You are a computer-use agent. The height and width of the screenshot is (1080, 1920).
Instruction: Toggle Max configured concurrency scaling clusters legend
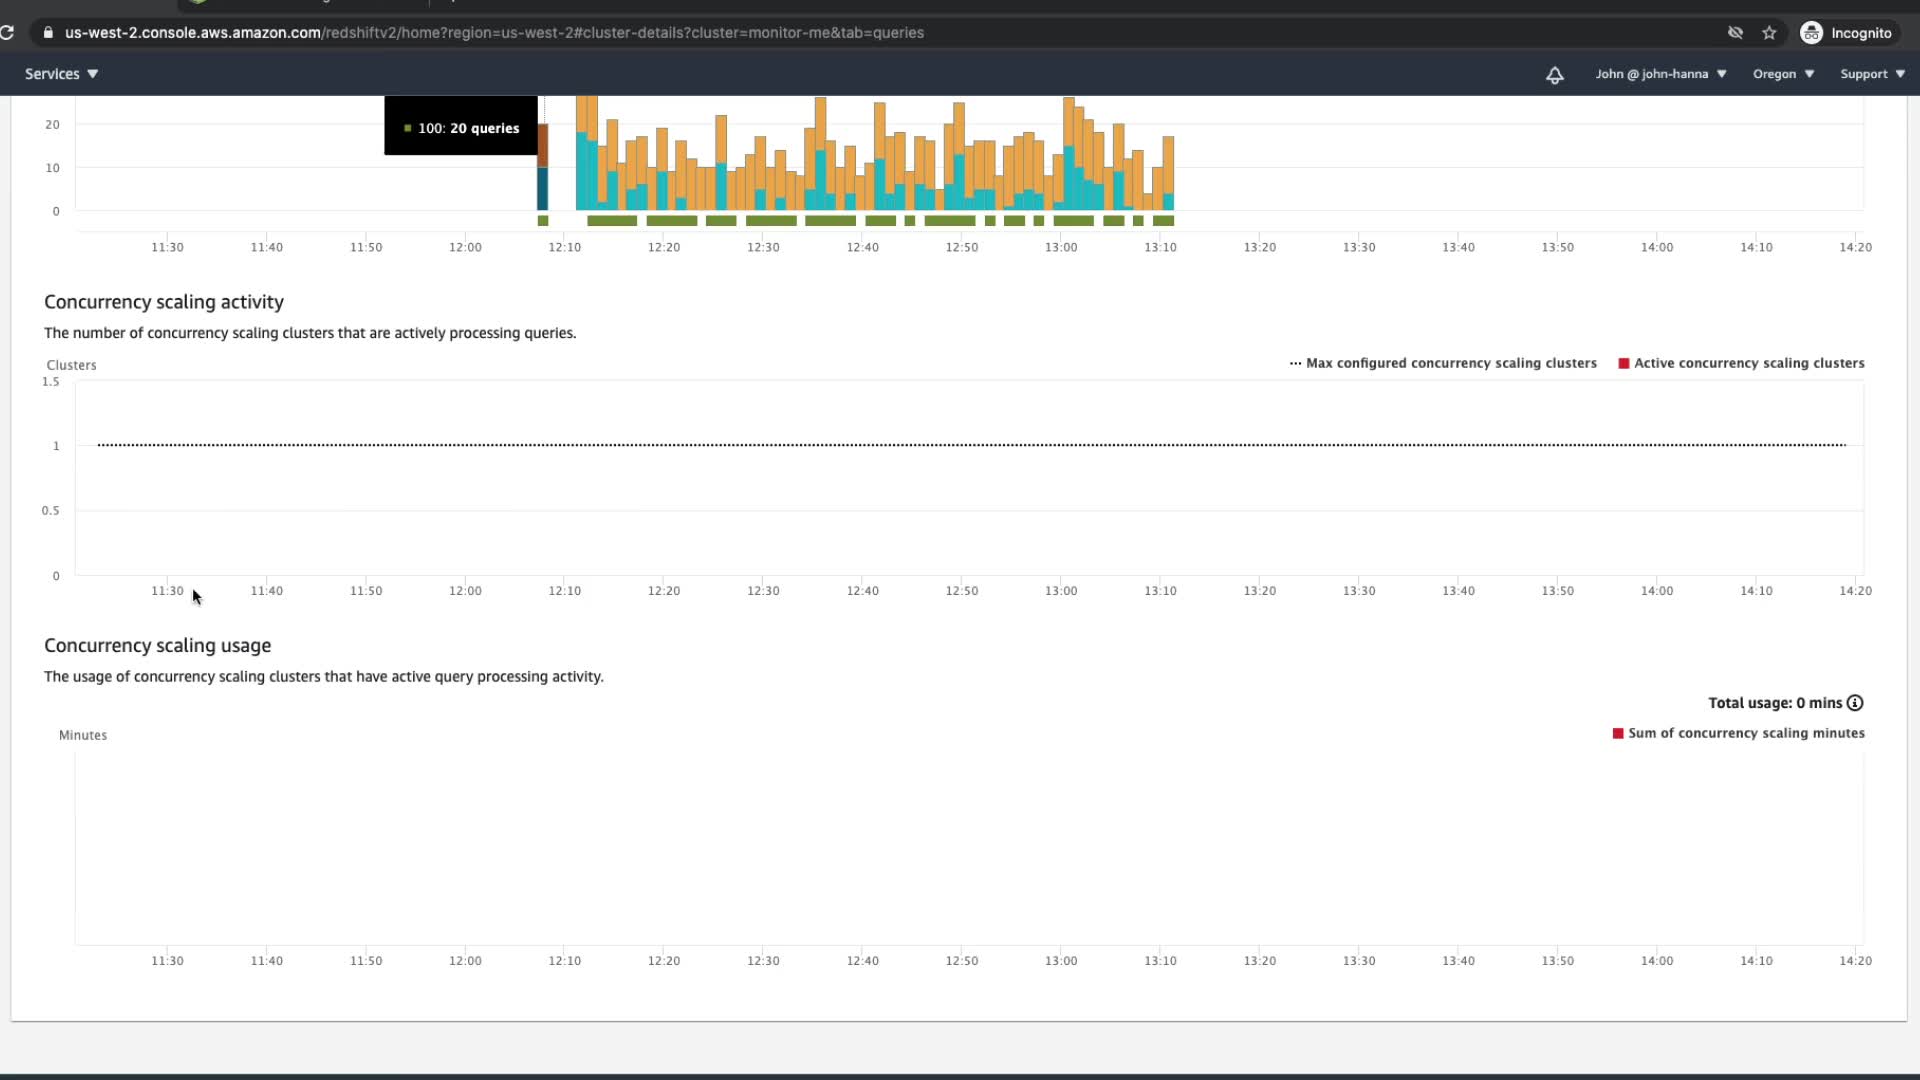click(1443, 363)
